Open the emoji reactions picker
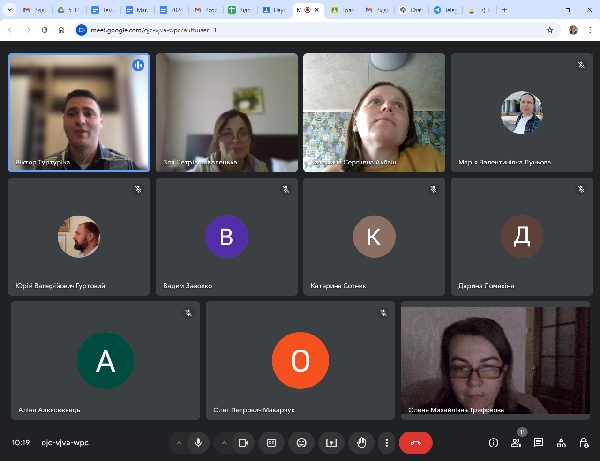Screen dimensions: 600x461 pyautogui.click(x=301, y=442)
